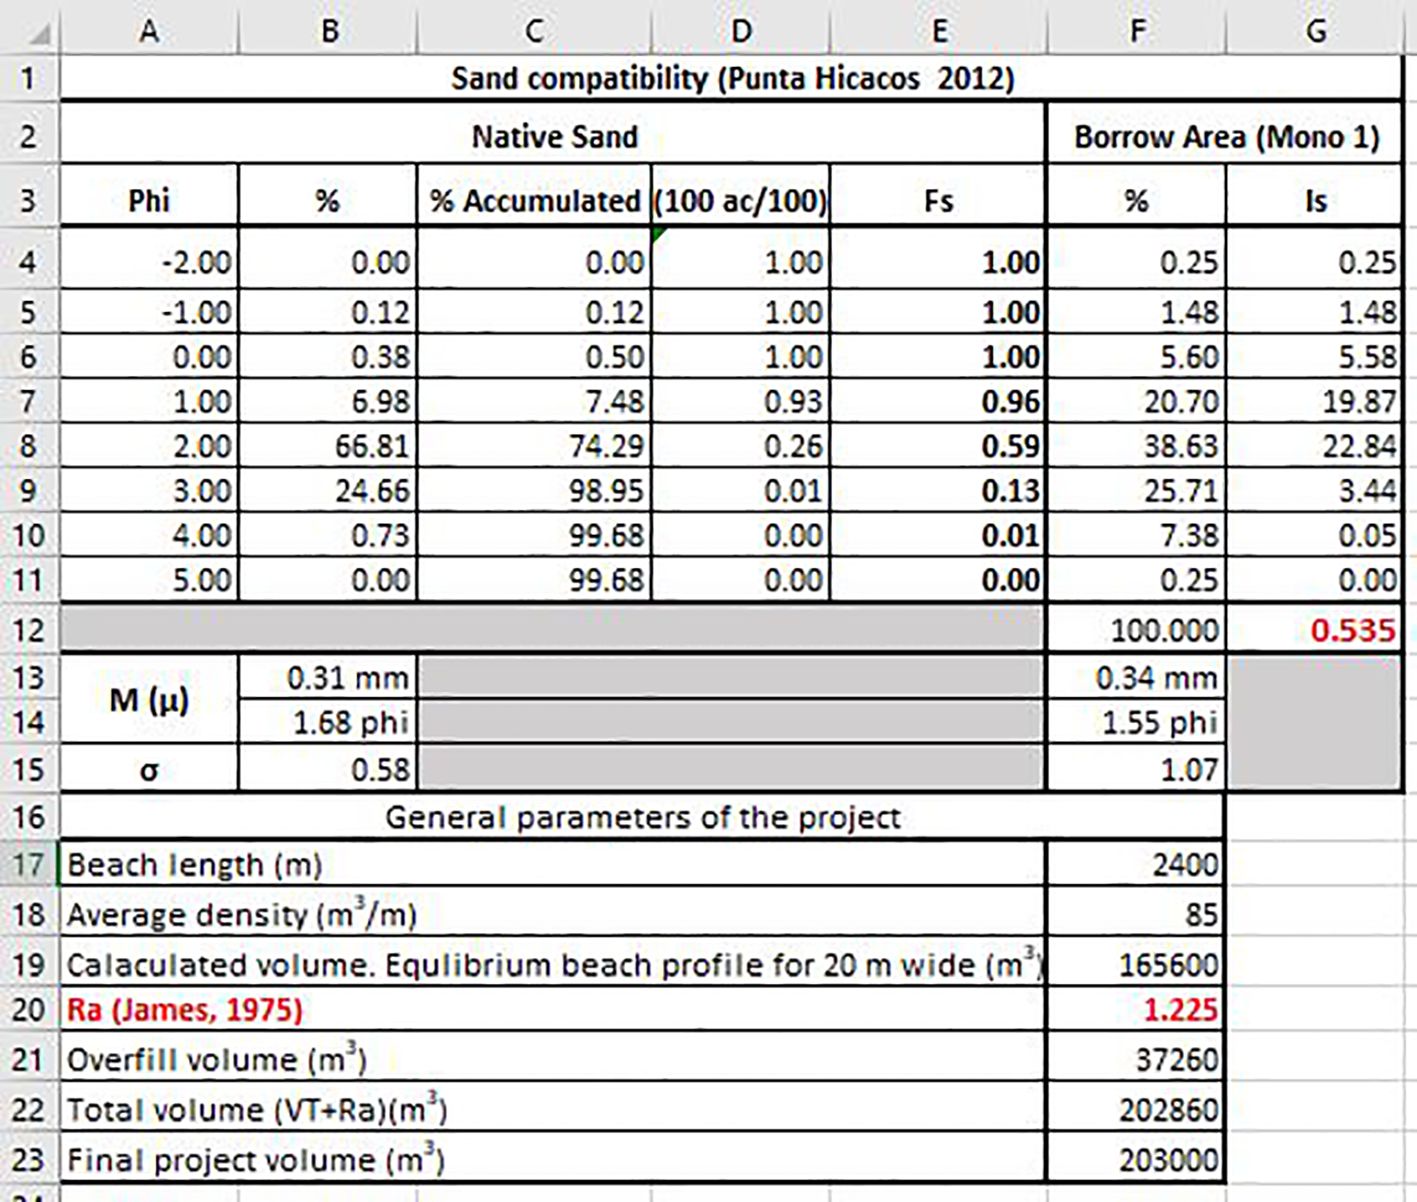1417x1202 pixels.
Task: Select the borrow area mean '0.34 mm' cell
Action: tap(1135, 678)
